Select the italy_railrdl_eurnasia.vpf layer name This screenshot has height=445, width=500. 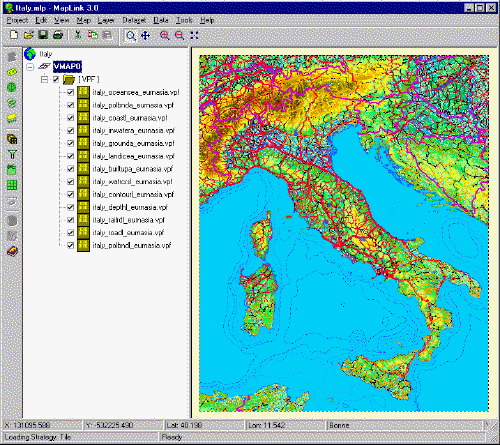(x=129, y=220)
